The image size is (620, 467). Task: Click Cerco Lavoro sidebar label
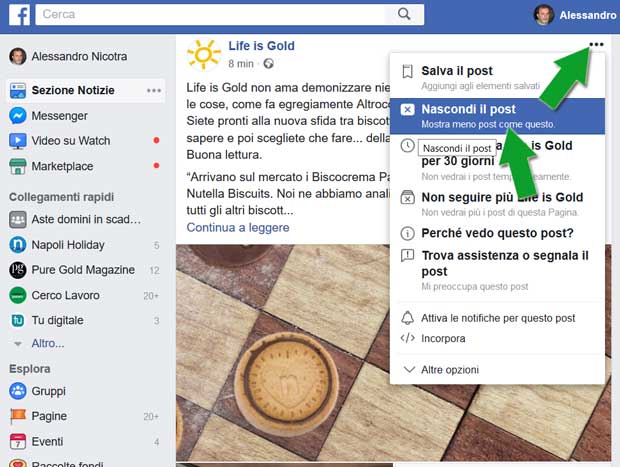(65, 295)
